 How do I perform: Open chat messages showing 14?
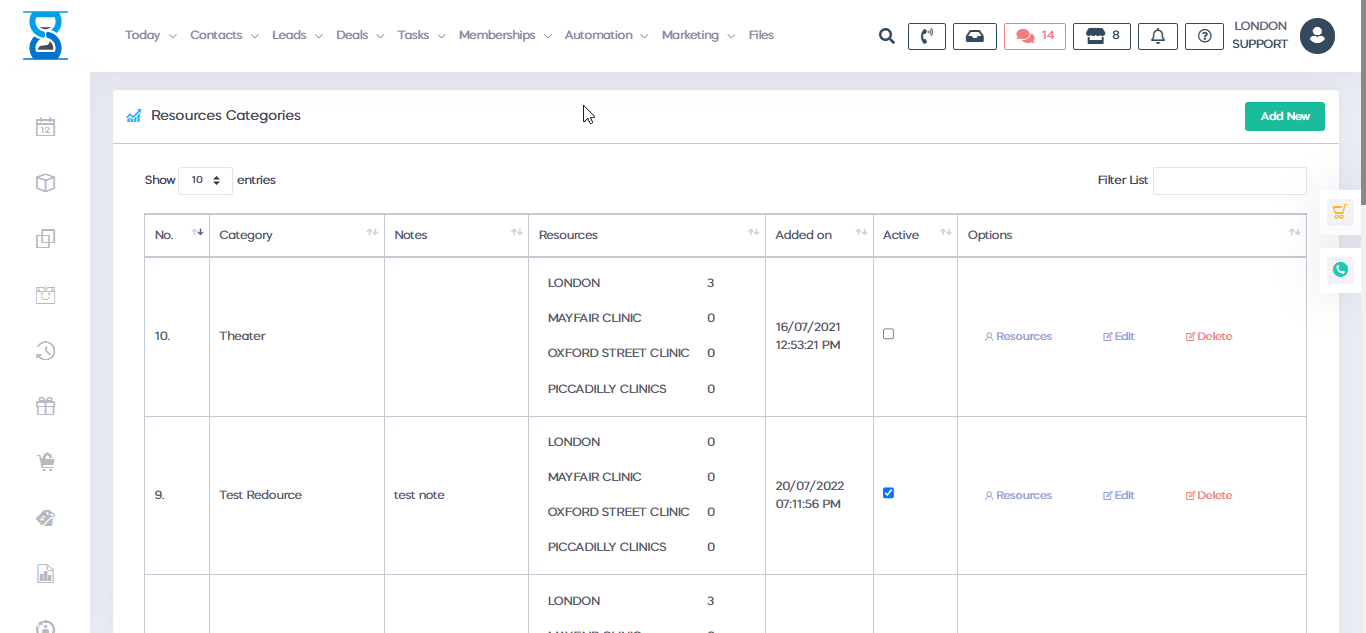click(1034, 36)
